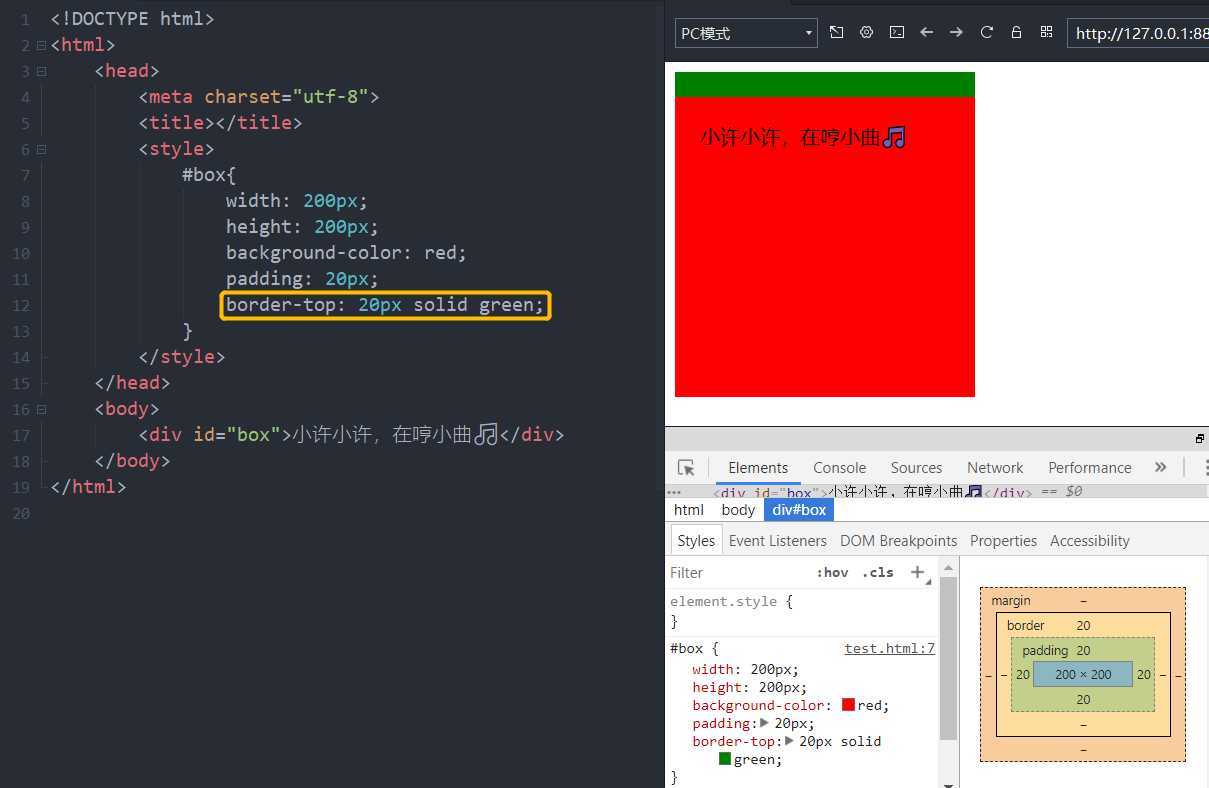The height and width of the screenshot is (788, 1209).
Task: Reload the preview page
Action: point(987,32)
